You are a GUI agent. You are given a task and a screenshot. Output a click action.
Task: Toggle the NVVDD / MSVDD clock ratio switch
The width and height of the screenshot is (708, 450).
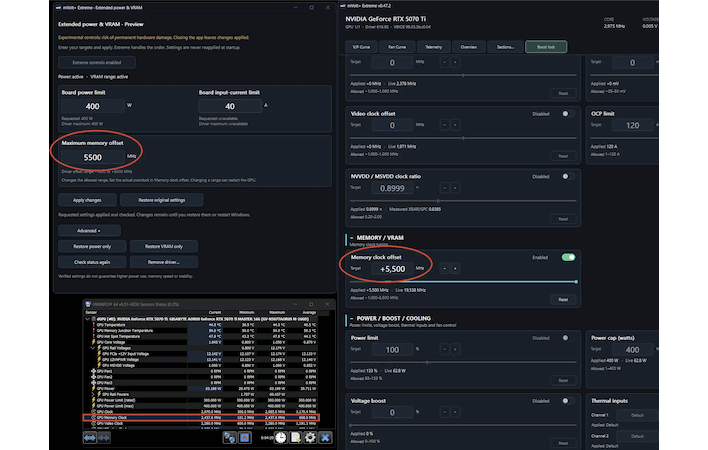tap(568, 176)
